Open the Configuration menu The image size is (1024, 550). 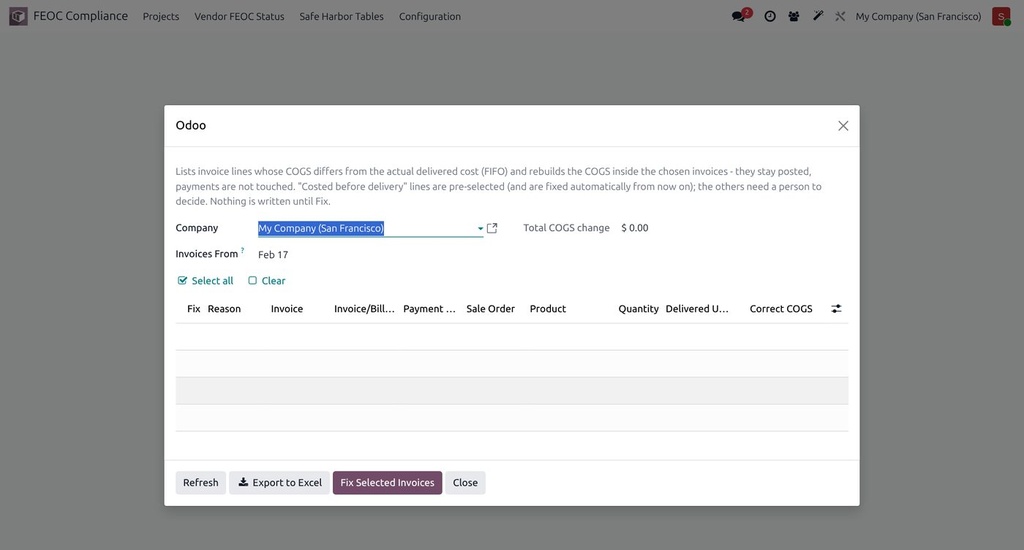(x=430, y=16)
